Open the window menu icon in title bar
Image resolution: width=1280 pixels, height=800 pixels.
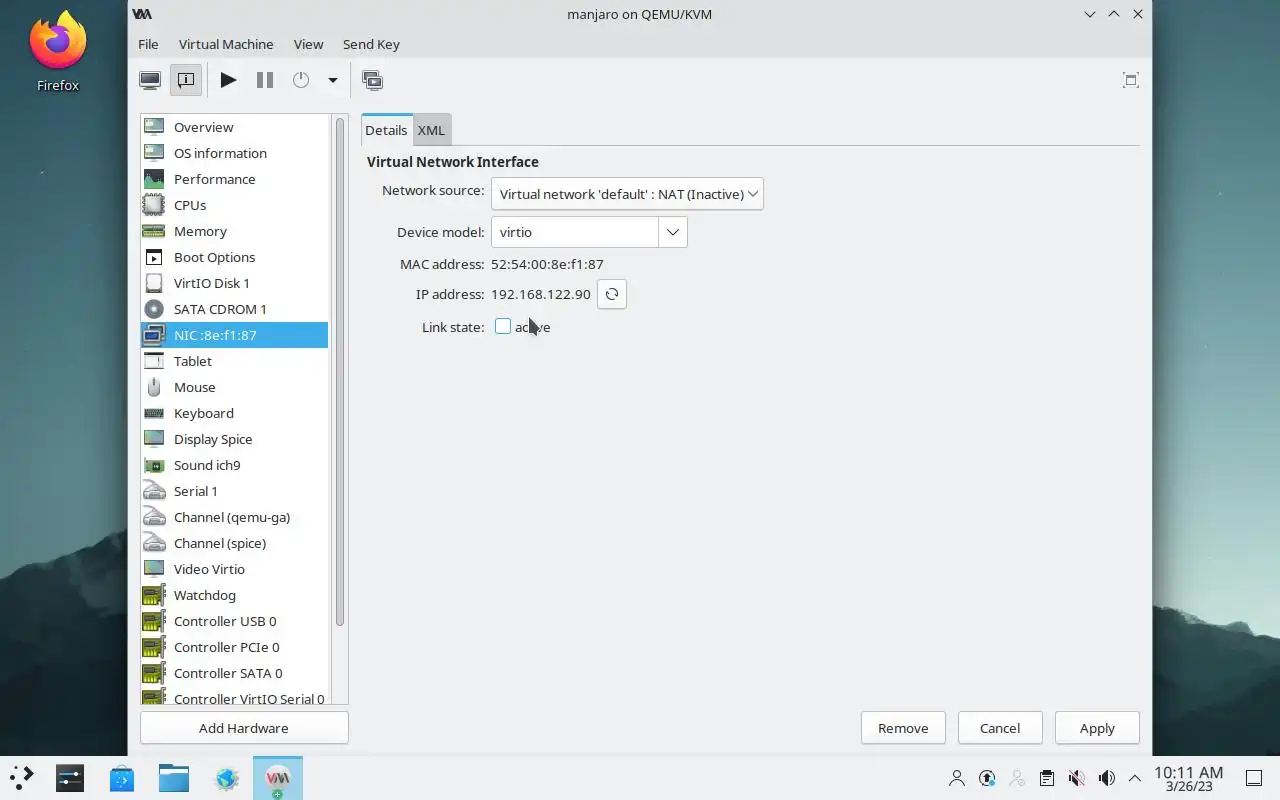142,14
